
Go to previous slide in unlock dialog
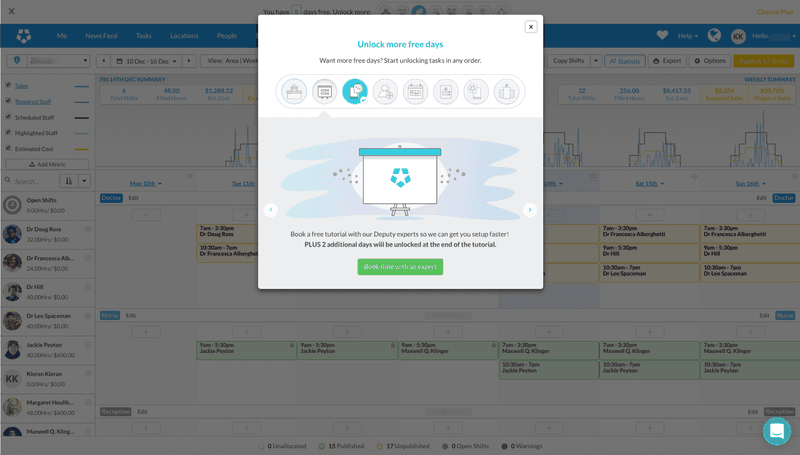[x=271, y=210]
